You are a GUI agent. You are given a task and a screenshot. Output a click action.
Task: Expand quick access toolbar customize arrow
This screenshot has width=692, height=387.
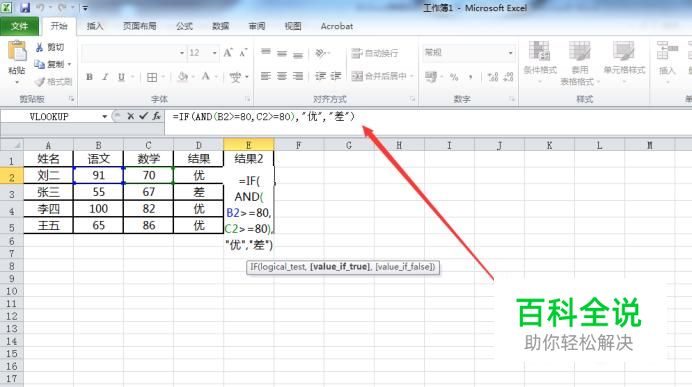[x=85, y=8]
